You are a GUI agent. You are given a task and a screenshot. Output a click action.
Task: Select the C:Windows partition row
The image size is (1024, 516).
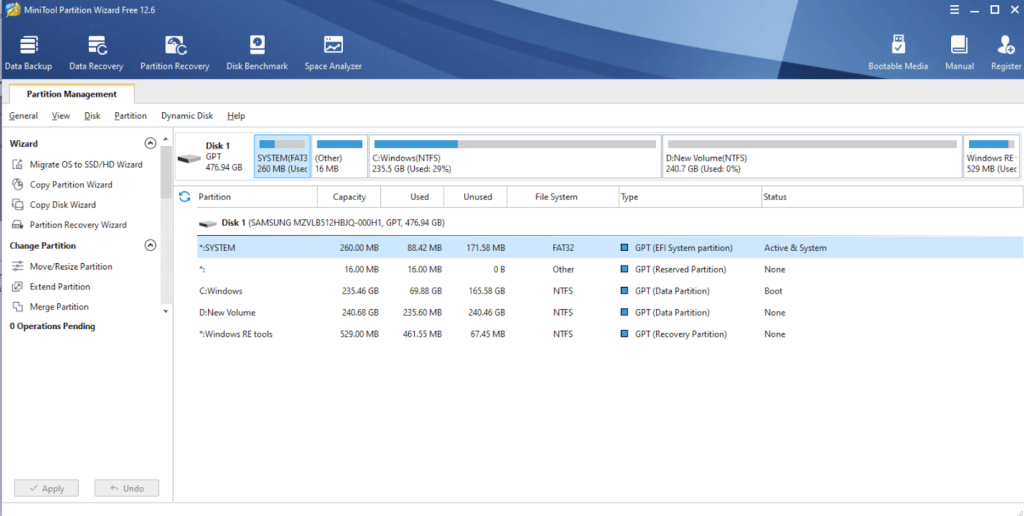(610, 291)
